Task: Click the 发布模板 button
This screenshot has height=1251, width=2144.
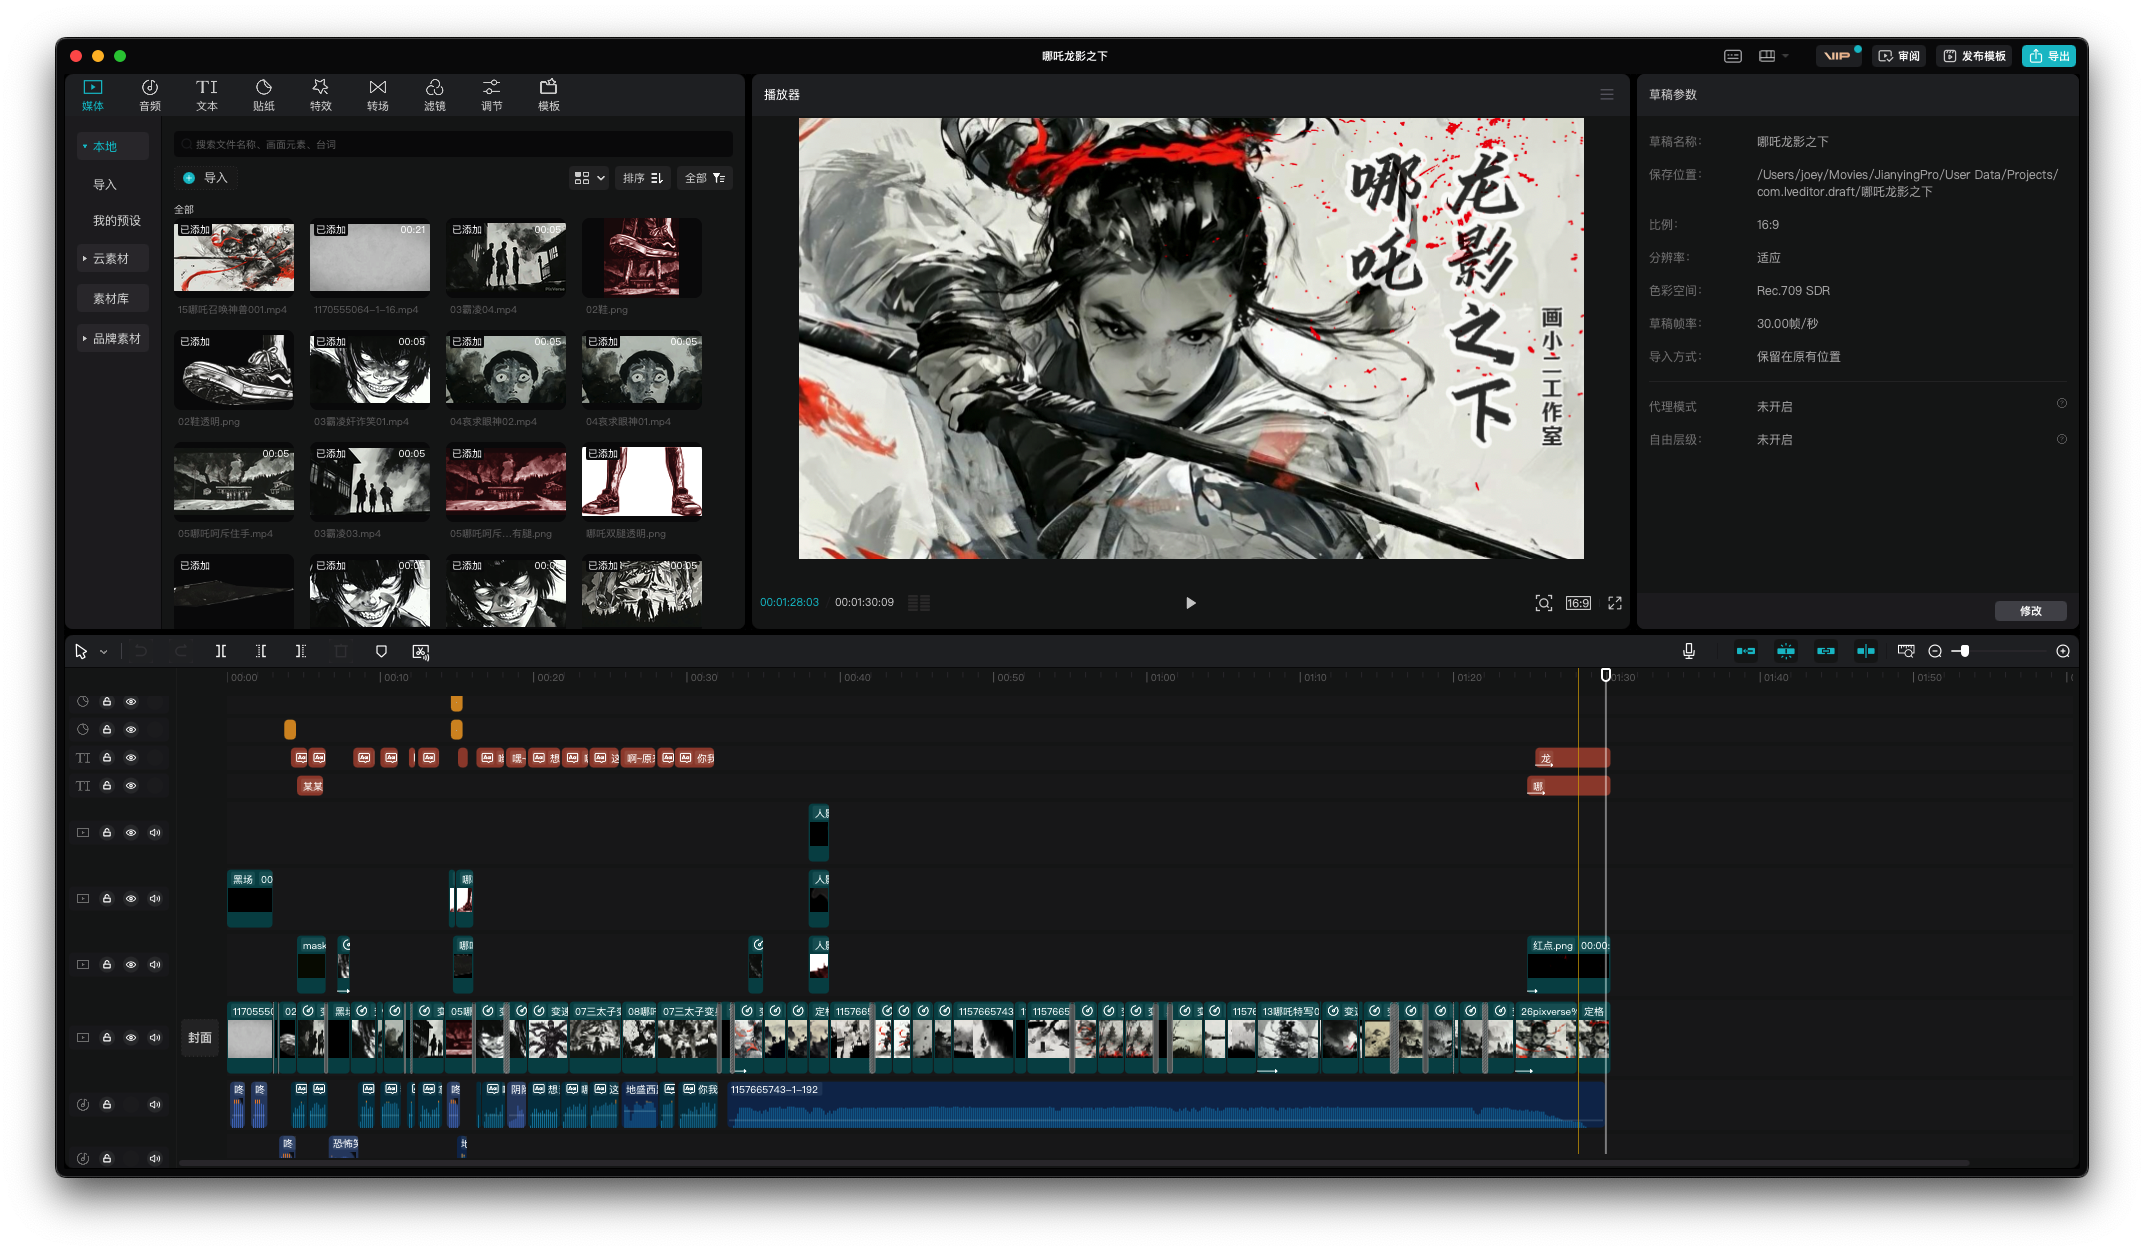Action: coord(1975,56)
